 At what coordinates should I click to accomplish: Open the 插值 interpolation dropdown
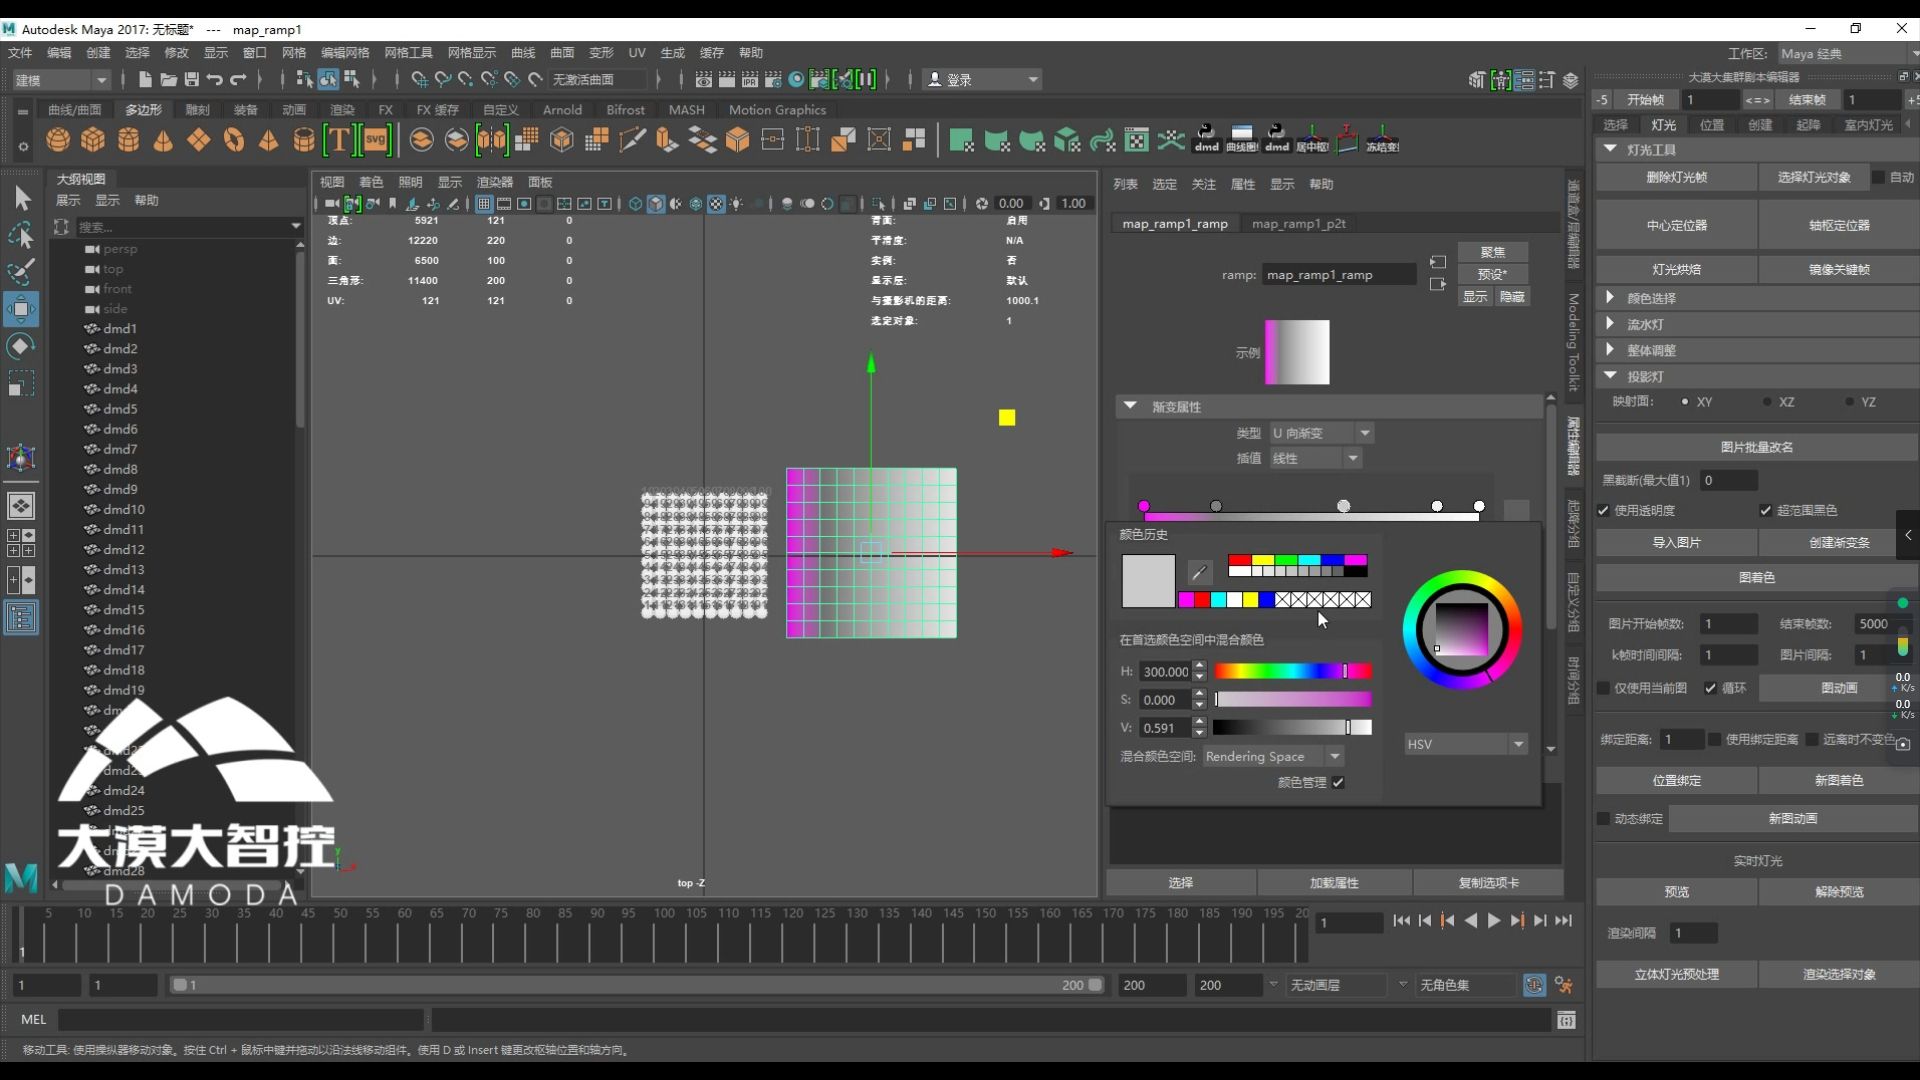(1315, 458)
